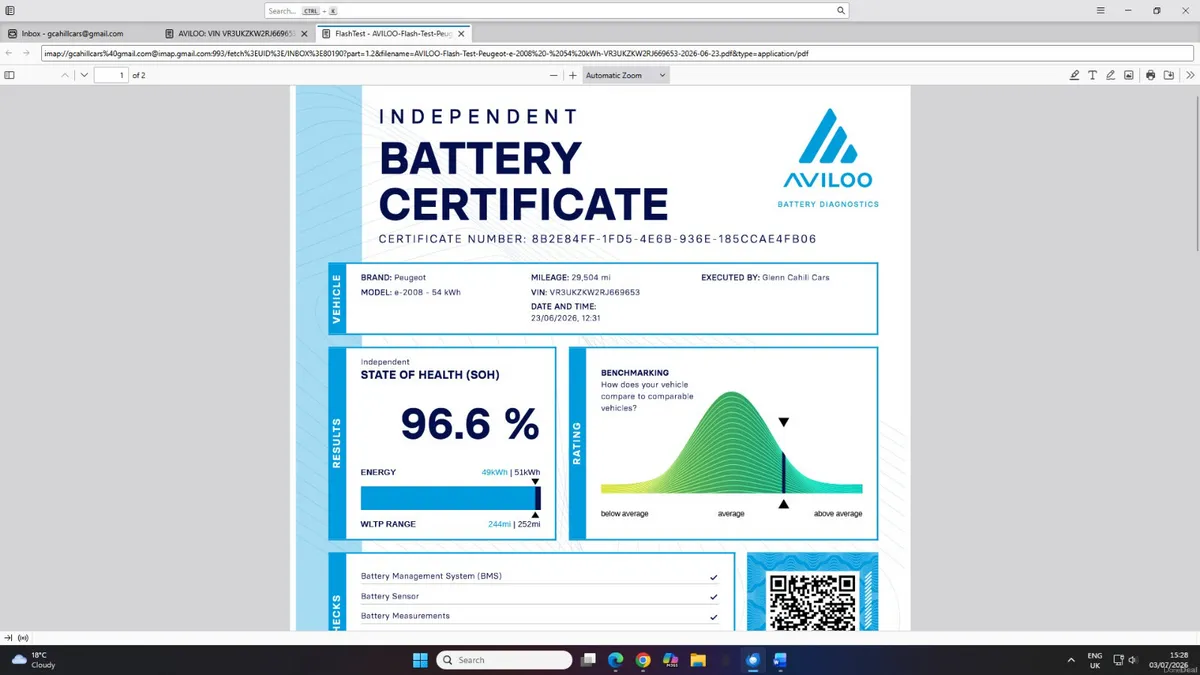This screenshot has height=675, width=1200.
Task: Show hidden system tray icons
Action: (1071, 660)
